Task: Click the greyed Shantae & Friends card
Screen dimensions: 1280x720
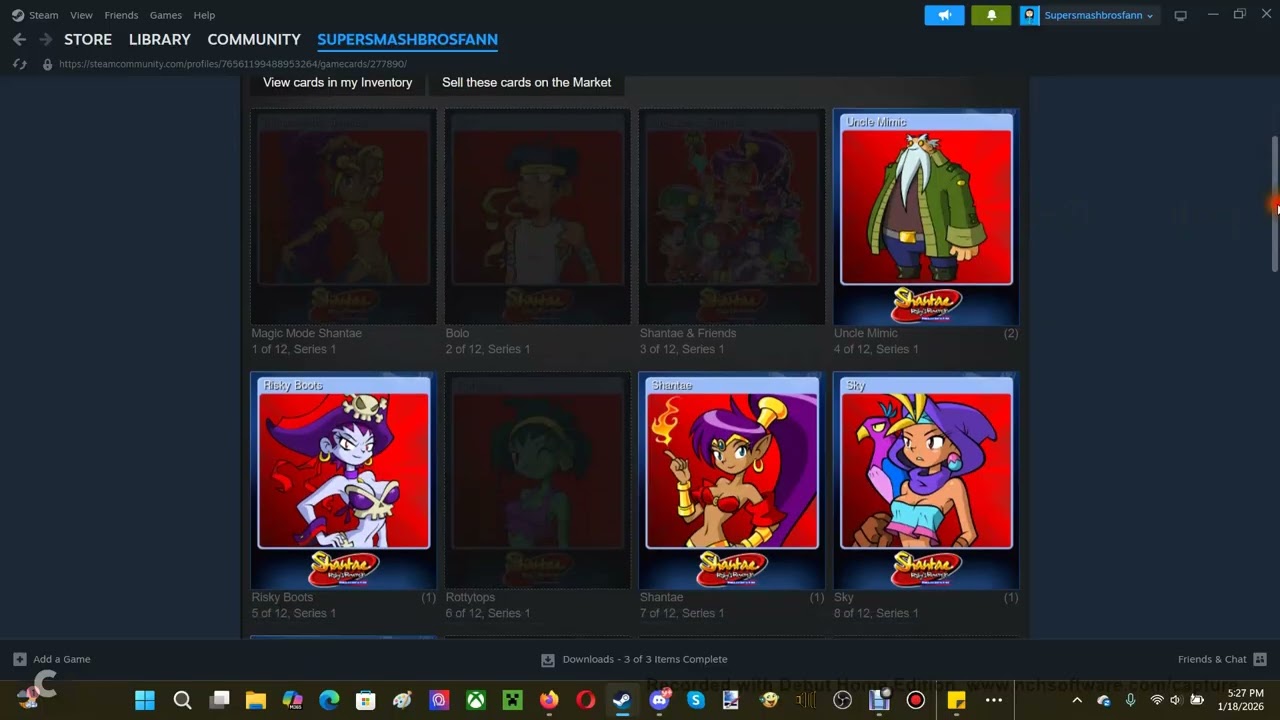Action: coord(732,217)
